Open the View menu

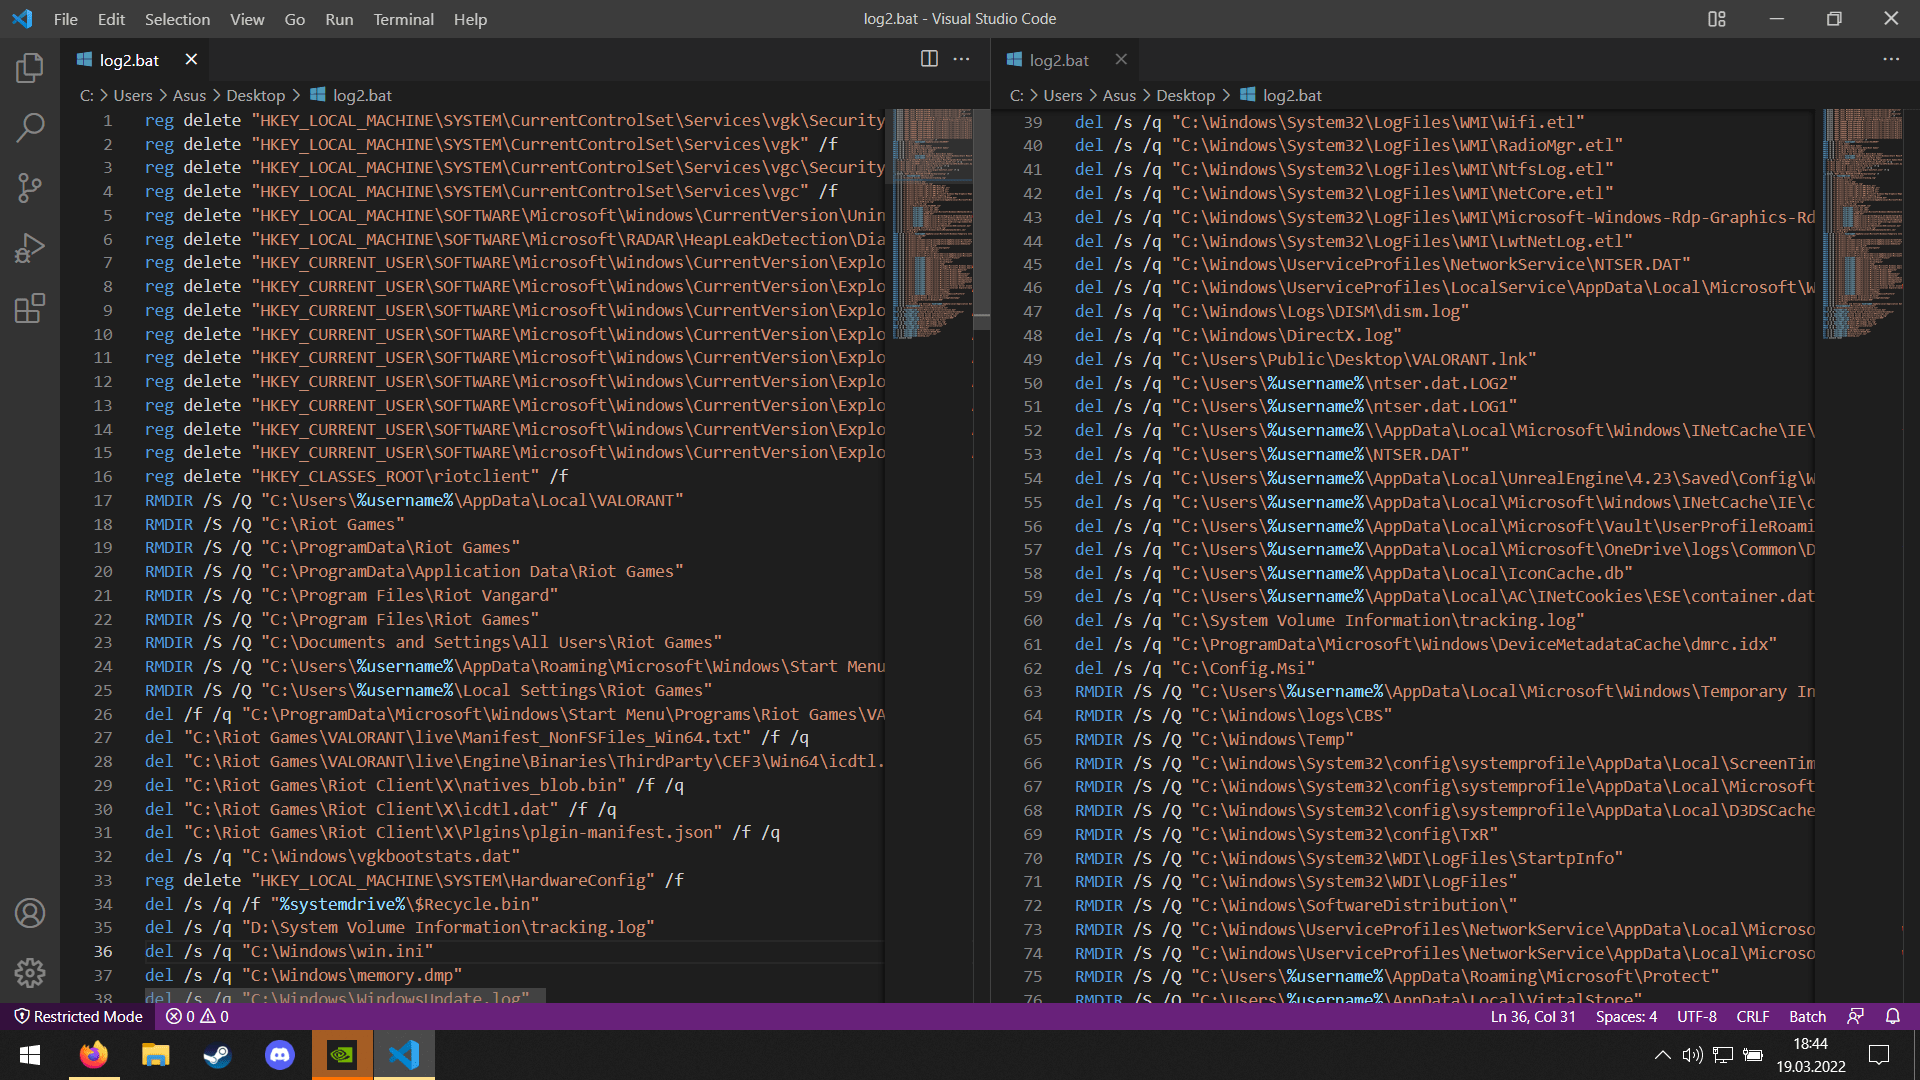(247, 19)
